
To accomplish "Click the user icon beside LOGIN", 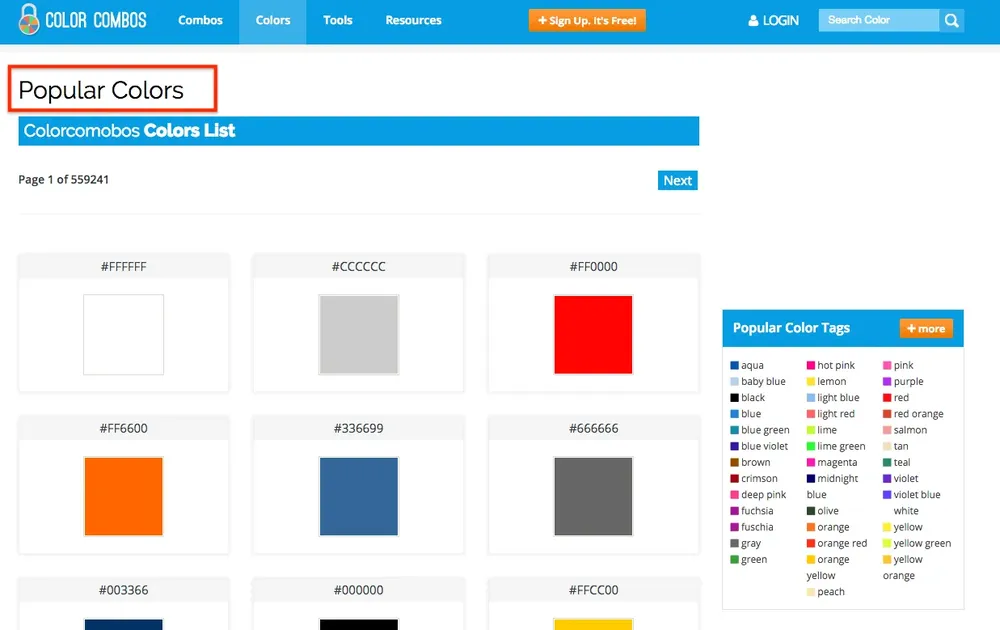I will pyautogui.click(x=753, y=20).
